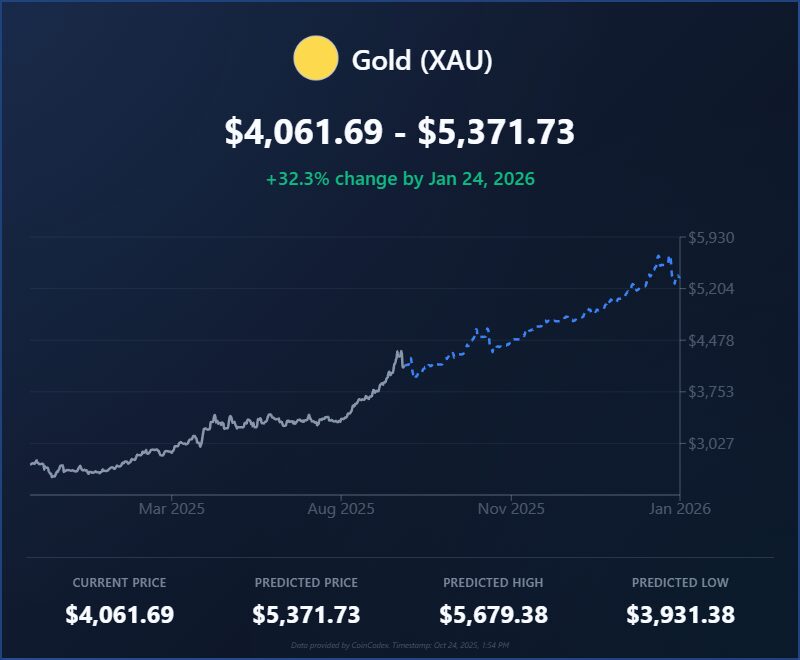Click the $3,753 y-axis label

[x=712, y=392]
